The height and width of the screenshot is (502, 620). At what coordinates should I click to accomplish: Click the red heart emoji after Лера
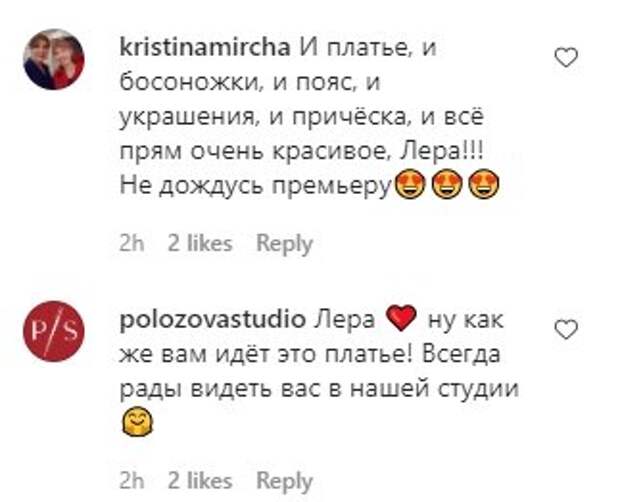tap(401, 318)
